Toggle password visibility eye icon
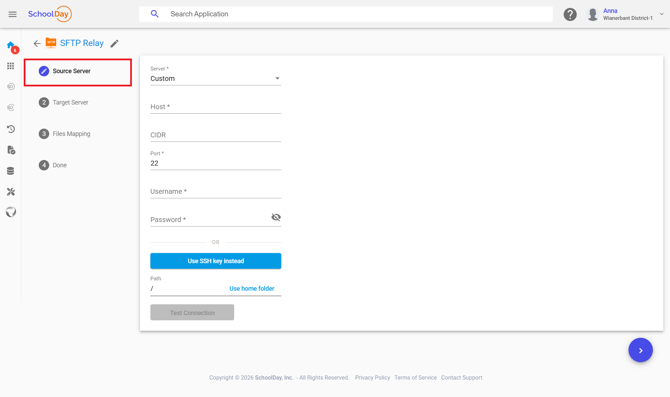The width and height of the screenshot is (670, 397). coord(276,218)
